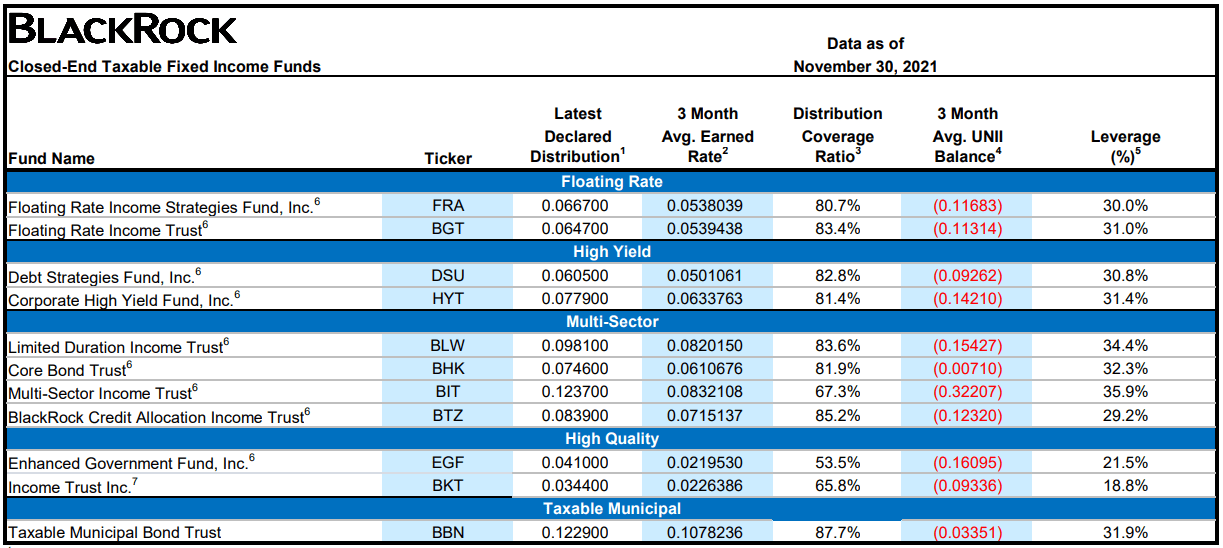Image resolution: width=1223 pixels, height=548 pixels.
Task: Click the November 30, 2021 date text
Action: 865,67
